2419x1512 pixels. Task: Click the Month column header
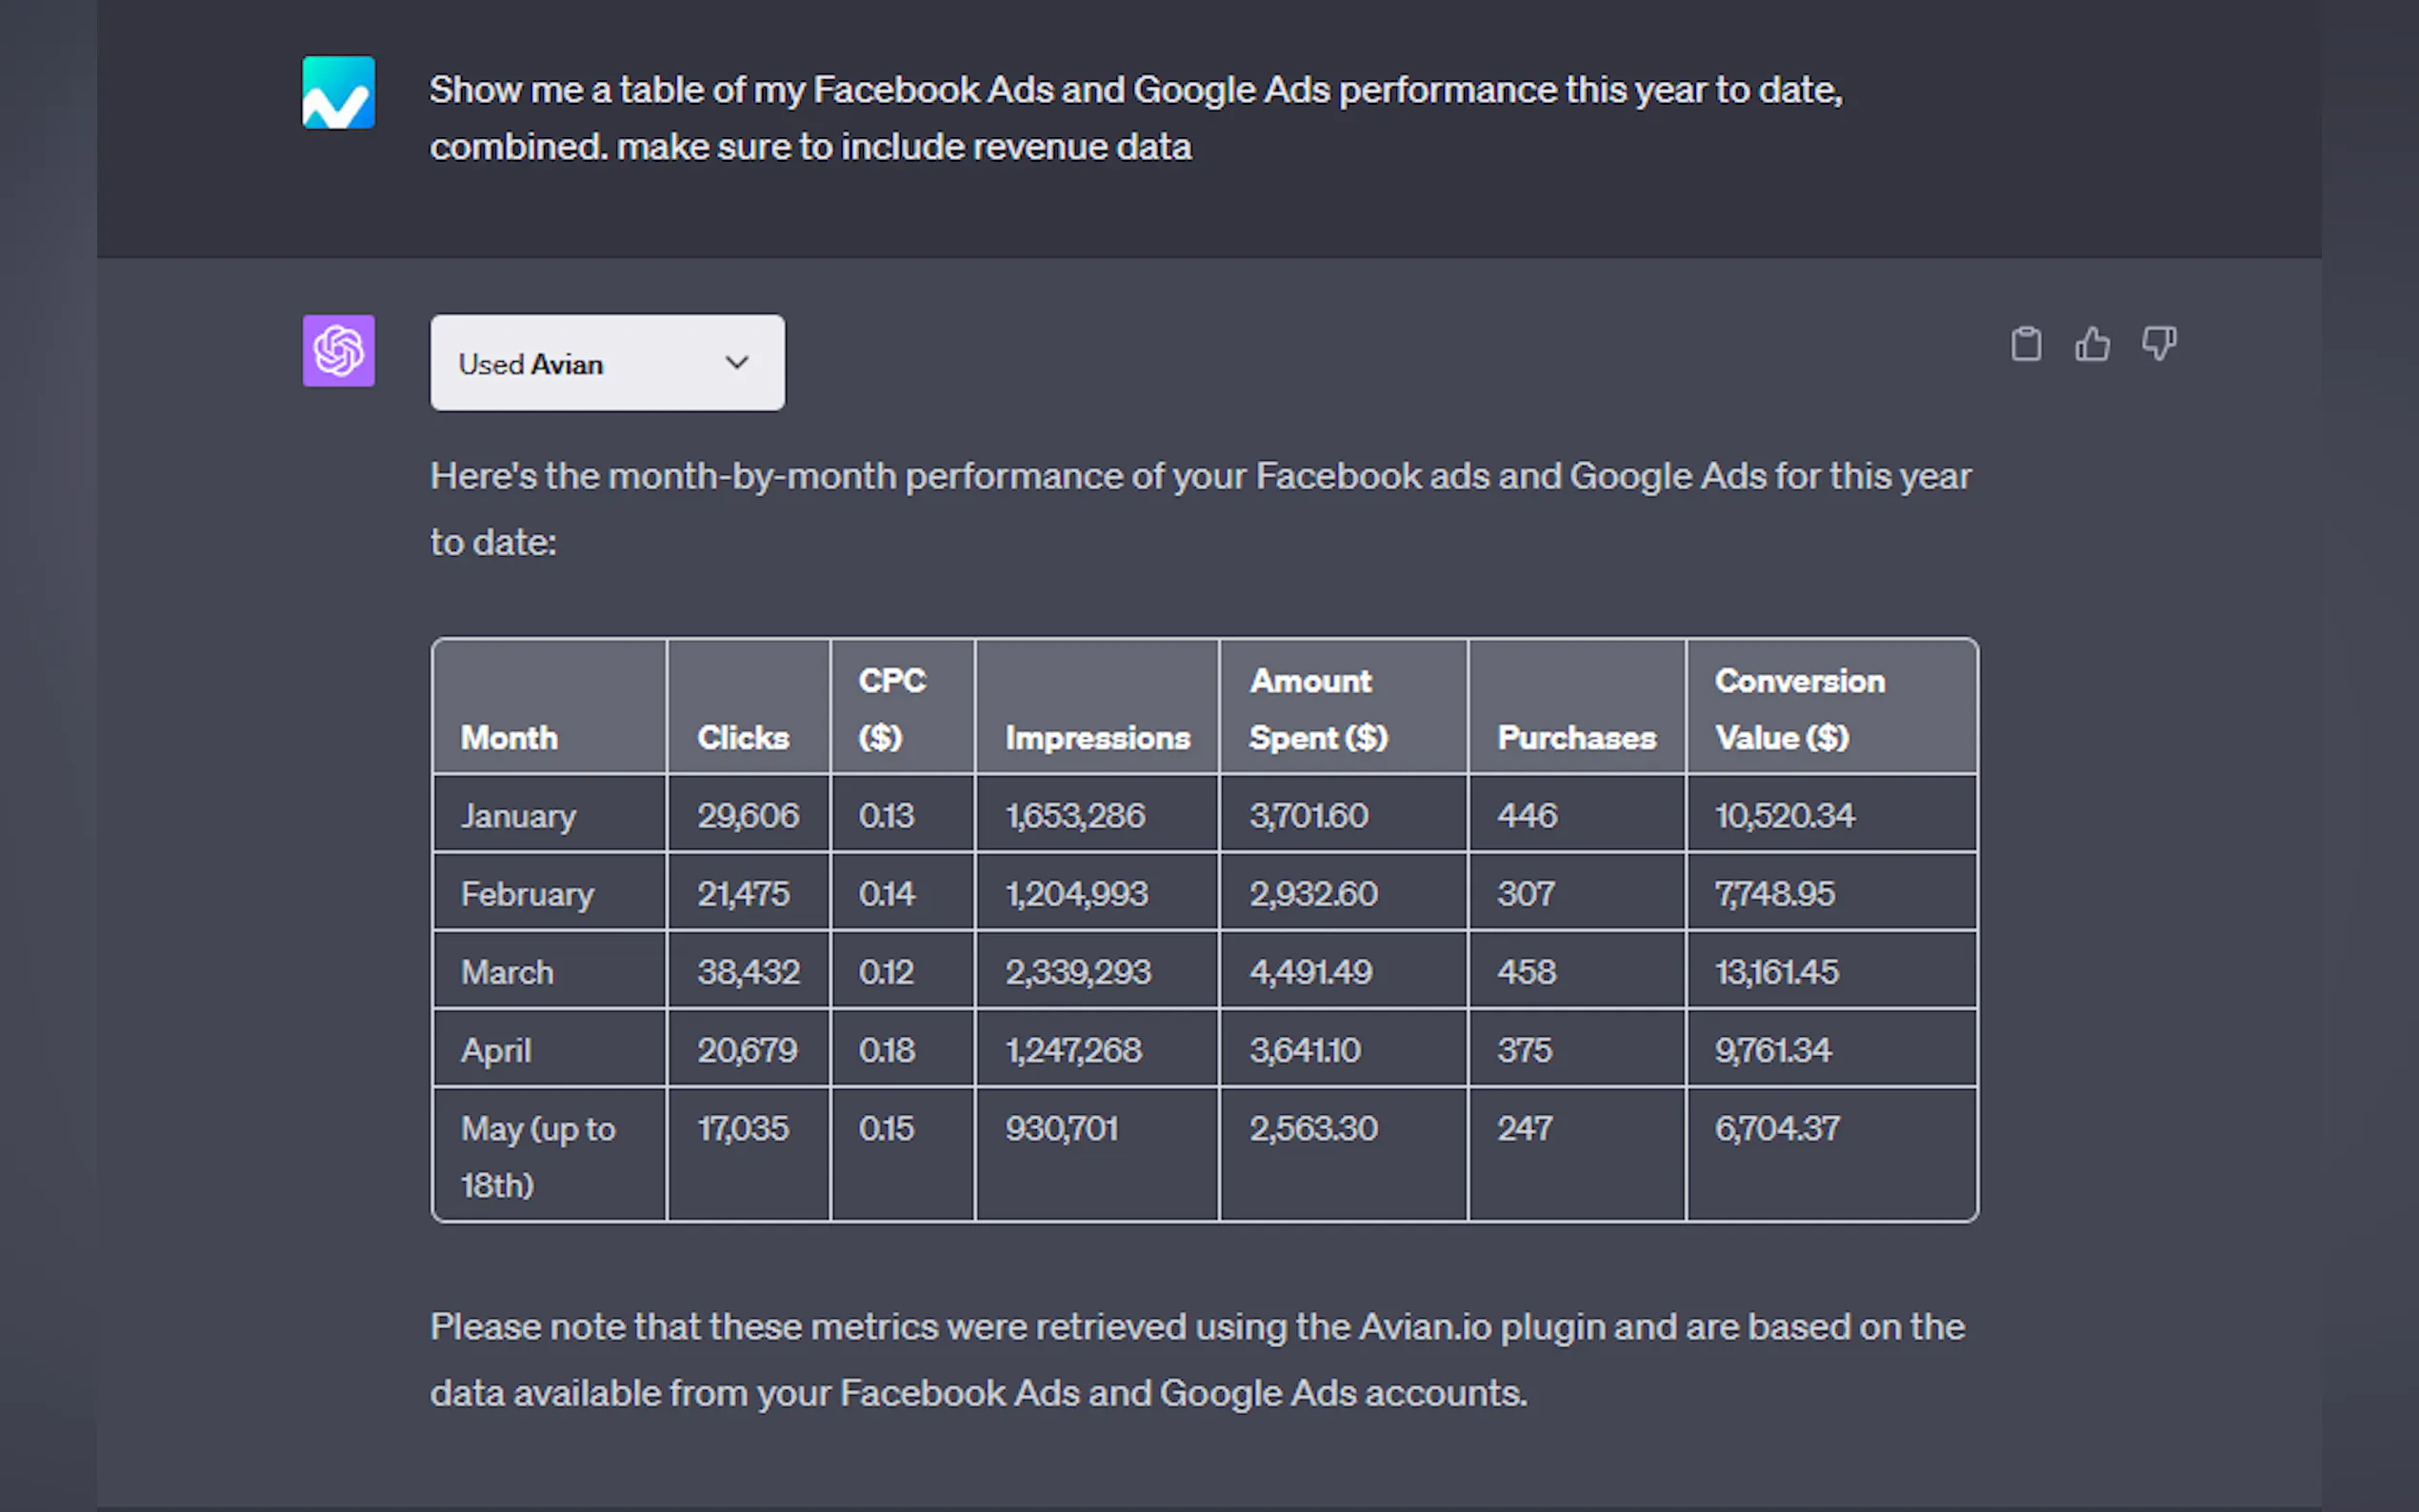(509, 738)
